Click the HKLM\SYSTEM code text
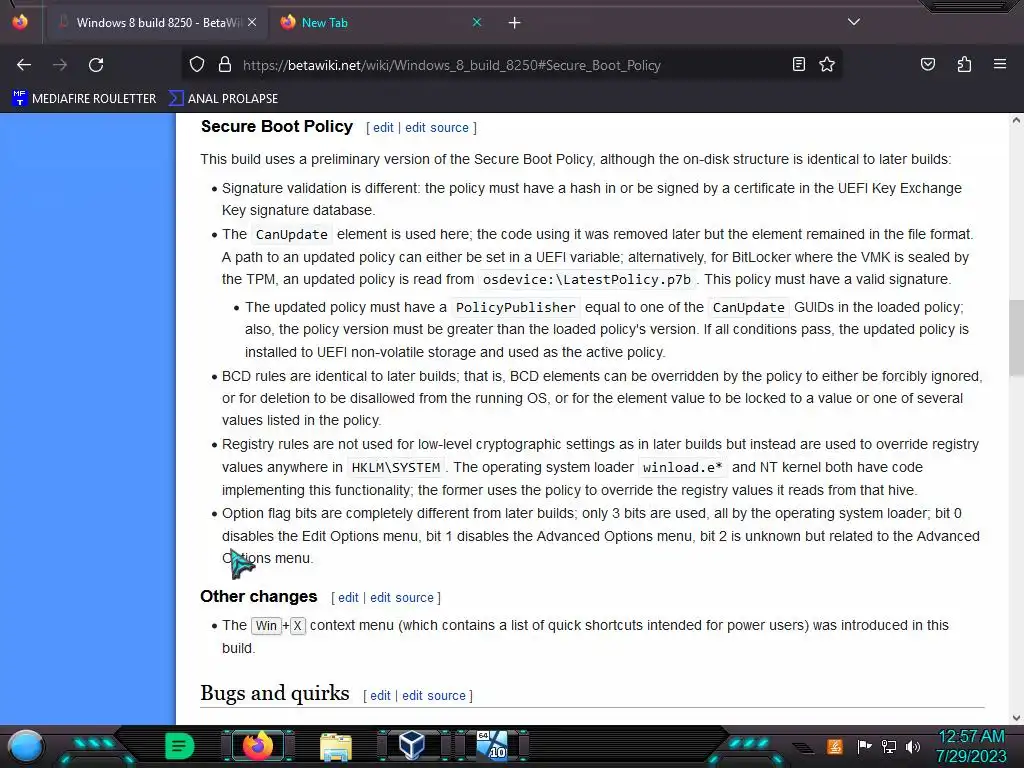This screenshot has height=768, width=1024. click(x=395, y=468)
